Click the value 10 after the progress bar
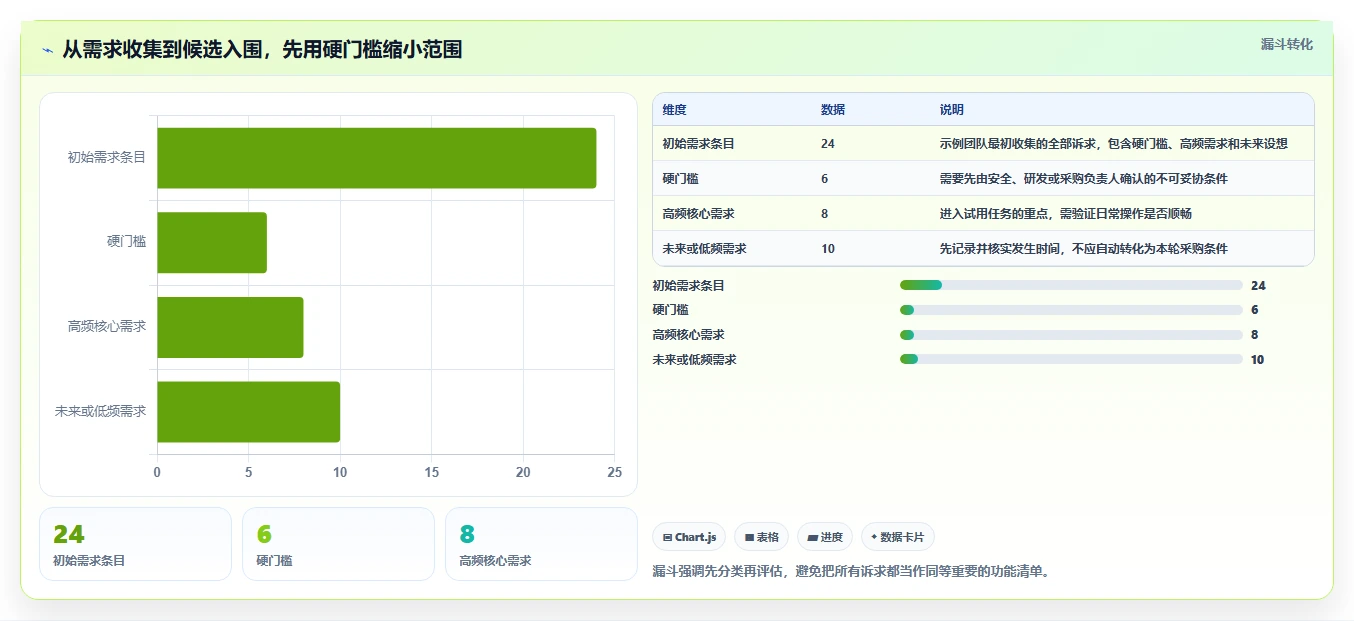Image resolution: width=1354 pixels, height=621 pixels. click(1258, 359)
